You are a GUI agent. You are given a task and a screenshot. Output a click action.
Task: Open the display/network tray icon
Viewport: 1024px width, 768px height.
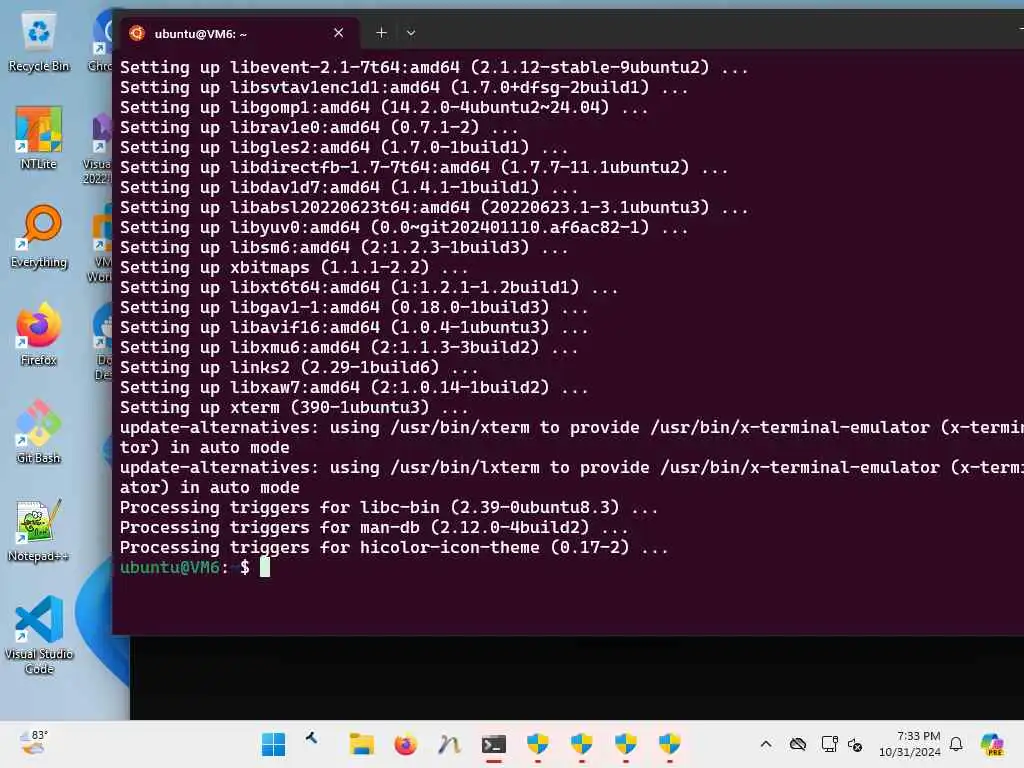click(829, 744)
